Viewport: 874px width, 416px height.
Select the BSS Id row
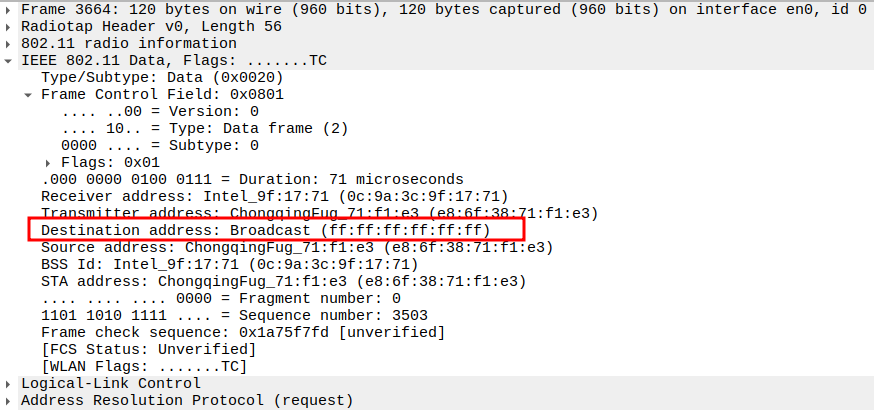click(229, 264)
